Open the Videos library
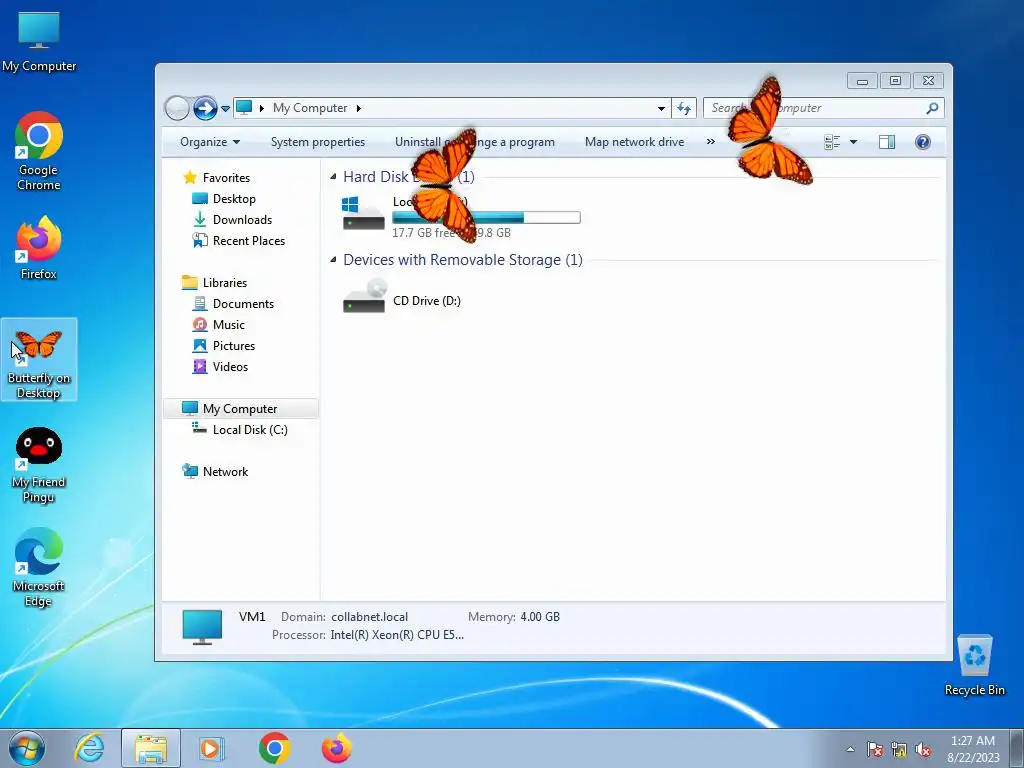Viewport: 1024px width, 768px height. 230,366
